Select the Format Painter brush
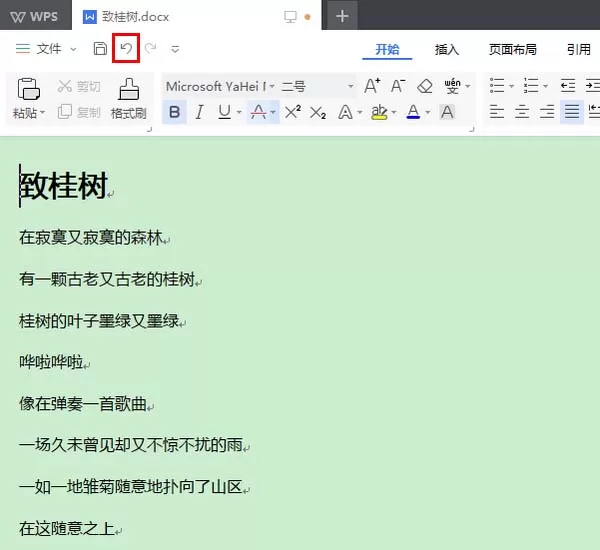The image size is (600, 550). (129, 98)
